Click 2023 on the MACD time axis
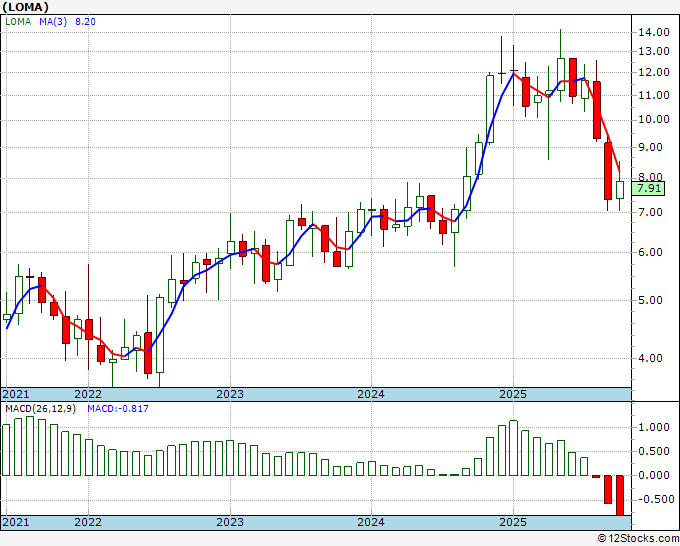The width and height of the screenshot is (680, 546). pyautogui.click(x=230, y=522)
